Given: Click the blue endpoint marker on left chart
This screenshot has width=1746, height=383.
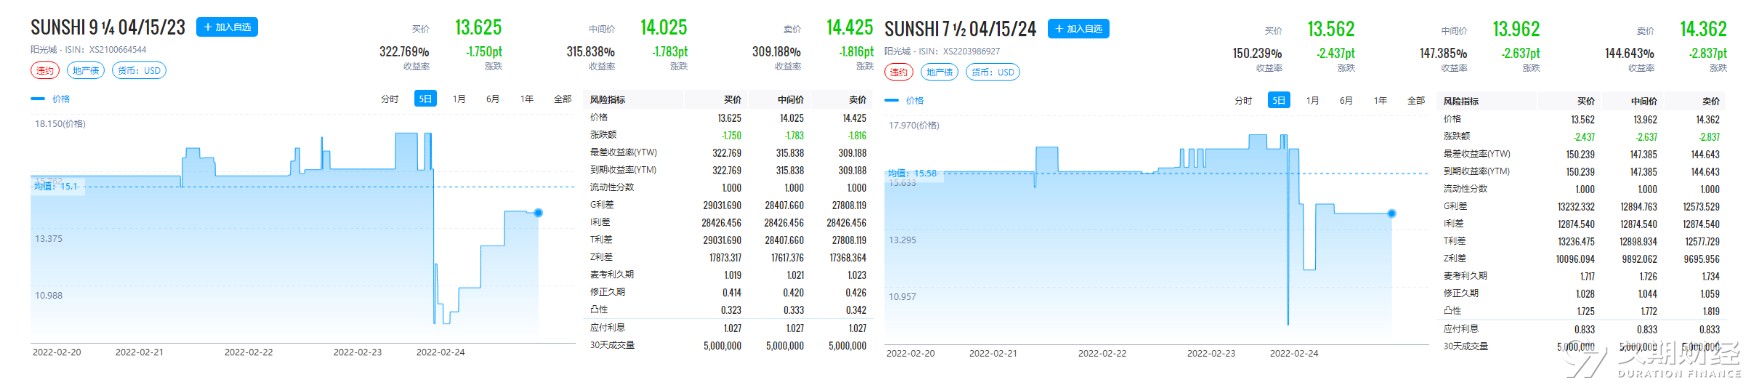Looking at the screenshot, I should coord(538,212).
